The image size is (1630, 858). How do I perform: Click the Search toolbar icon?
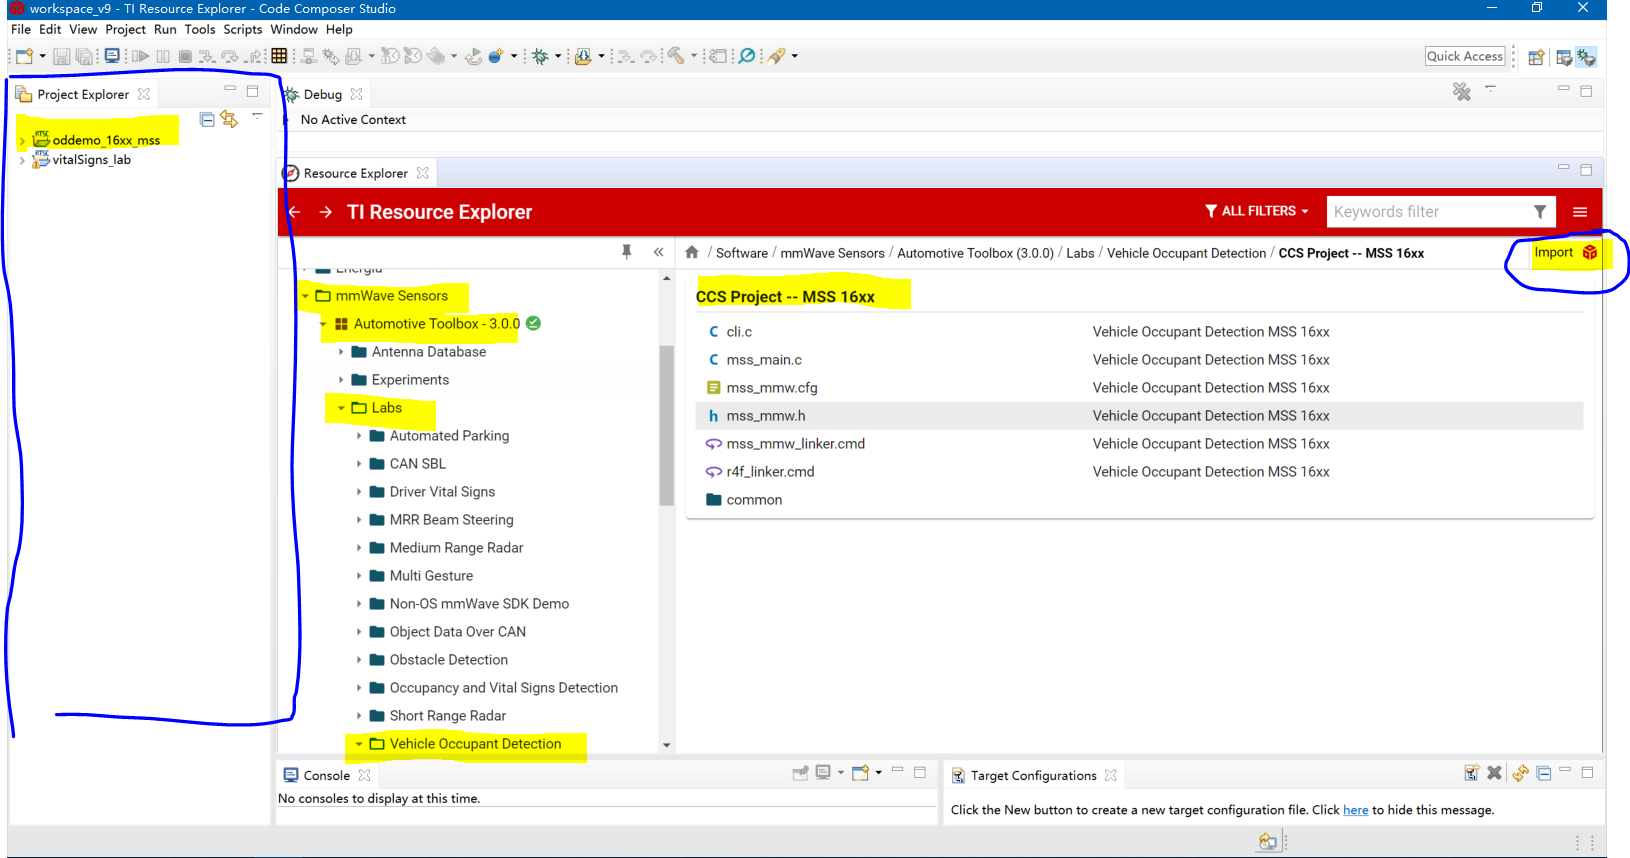pos(747,56)
